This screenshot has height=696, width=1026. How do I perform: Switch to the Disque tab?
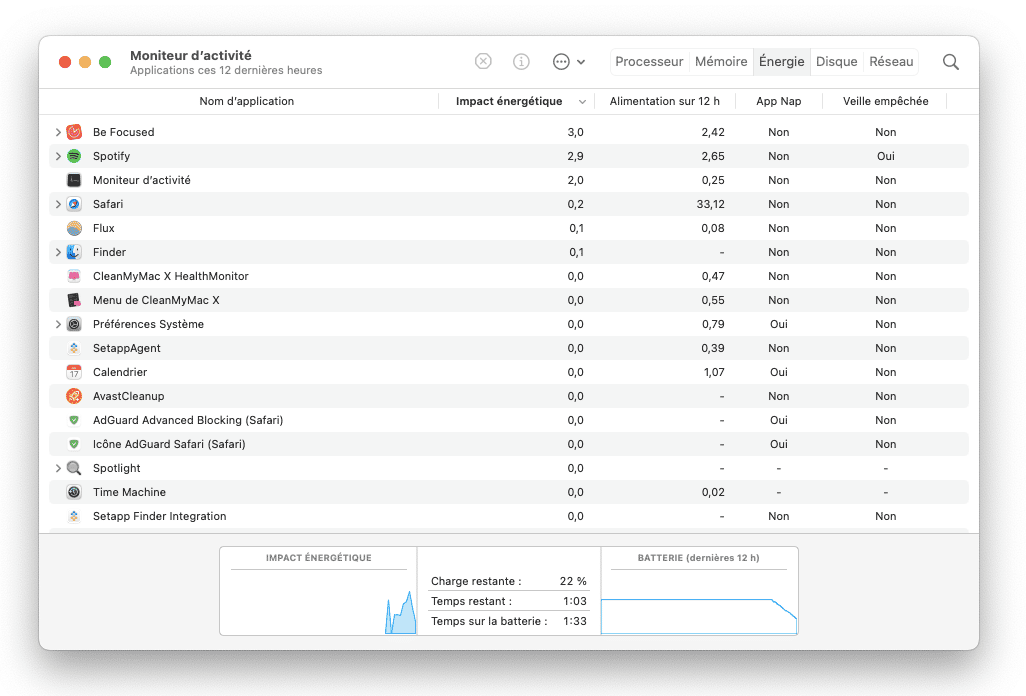point(836,61)
